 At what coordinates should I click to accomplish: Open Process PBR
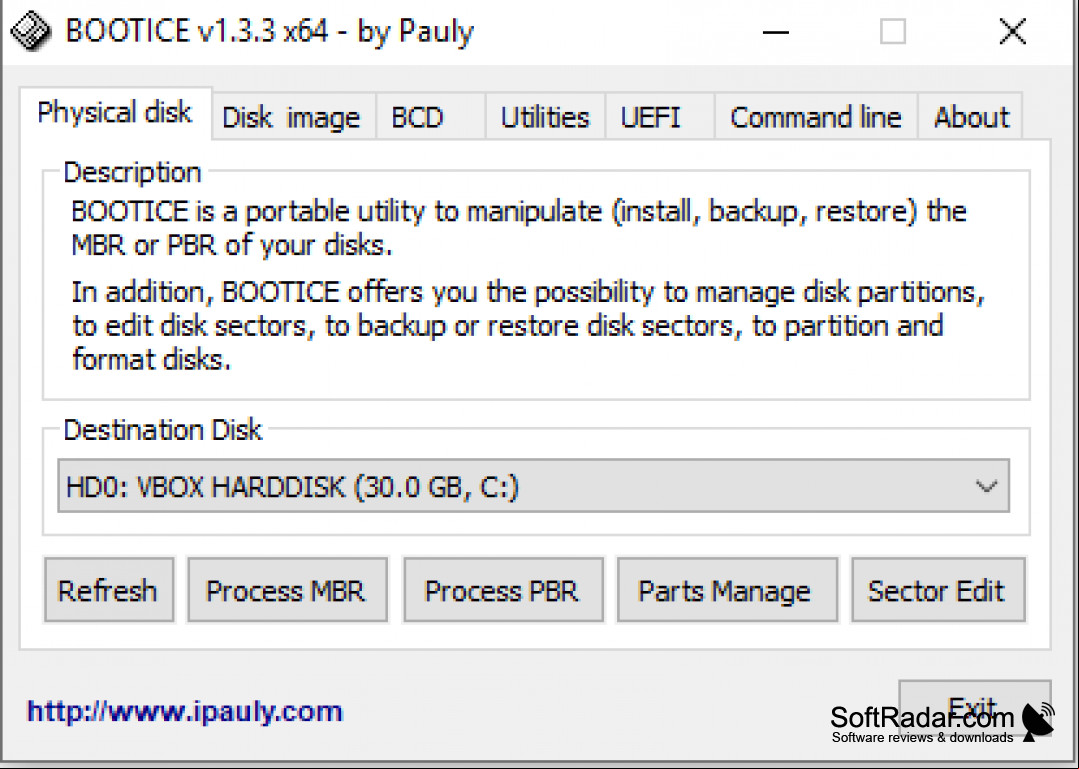coord(503,590)
